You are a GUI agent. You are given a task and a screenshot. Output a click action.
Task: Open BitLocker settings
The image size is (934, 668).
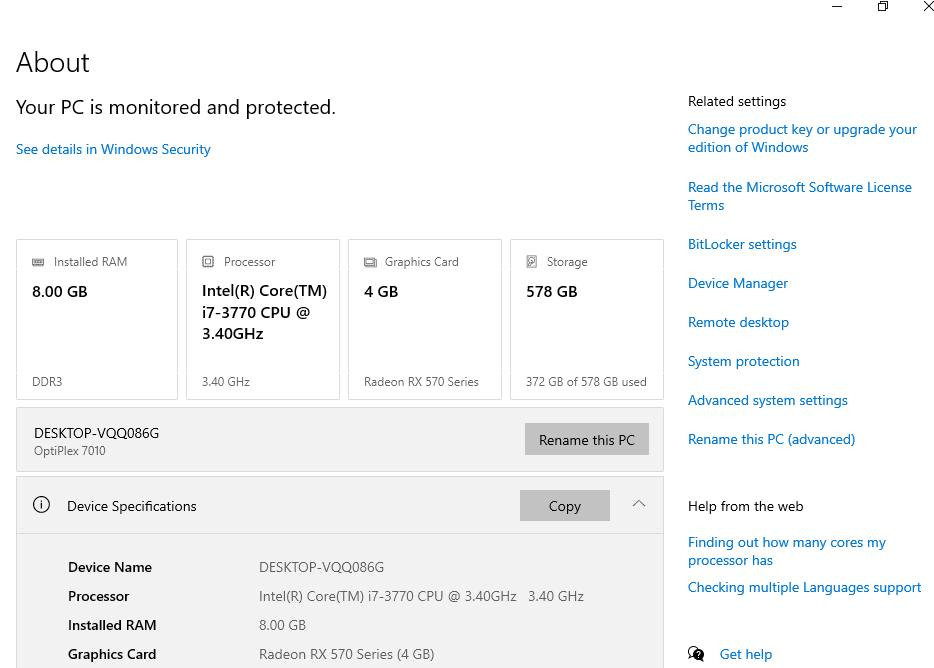(742, 244)
